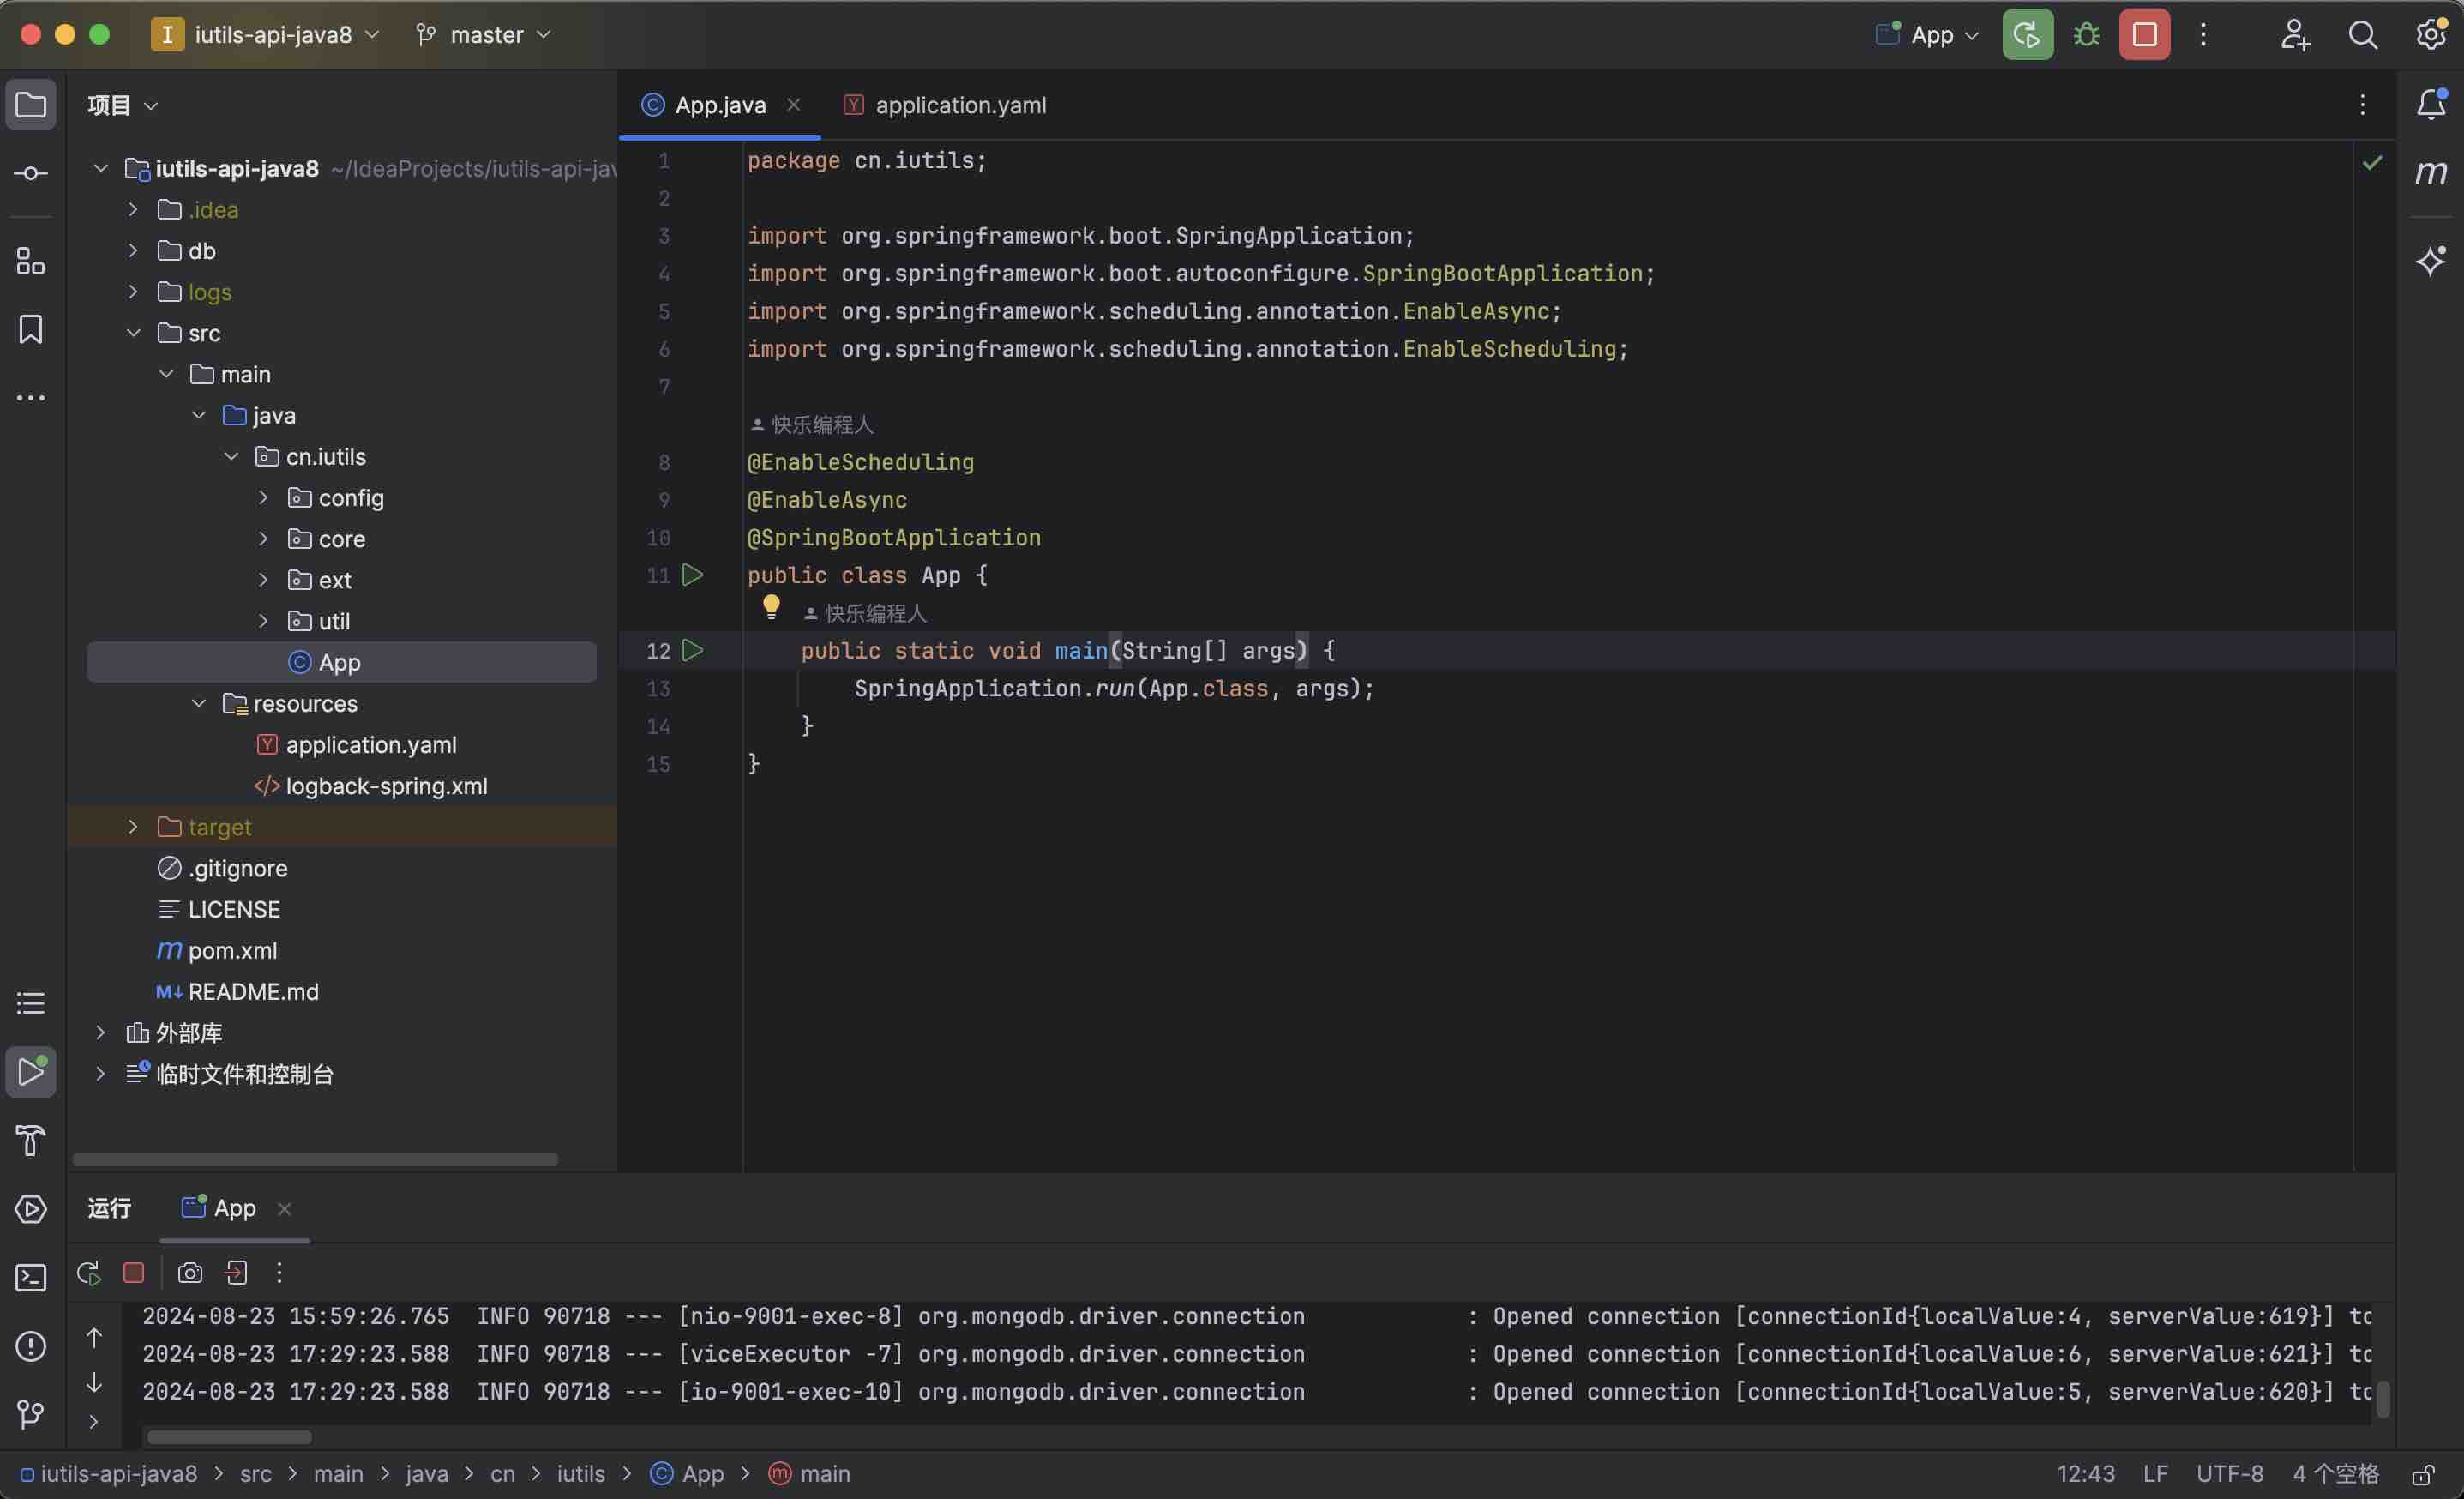The image size is (2464, 1499).
Task: Toggle the read-only lock in status bar
Action: [2423, 1474]
